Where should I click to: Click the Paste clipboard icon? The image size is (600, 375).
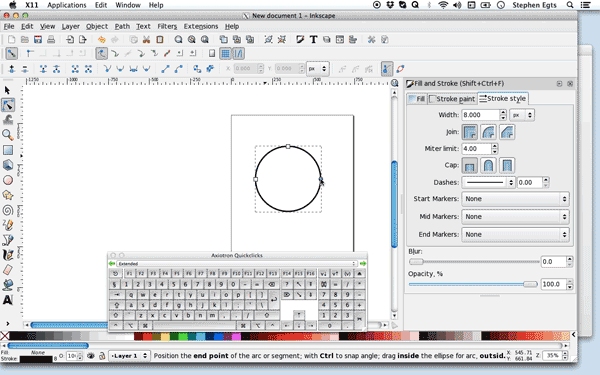click(x=160, y=39)
